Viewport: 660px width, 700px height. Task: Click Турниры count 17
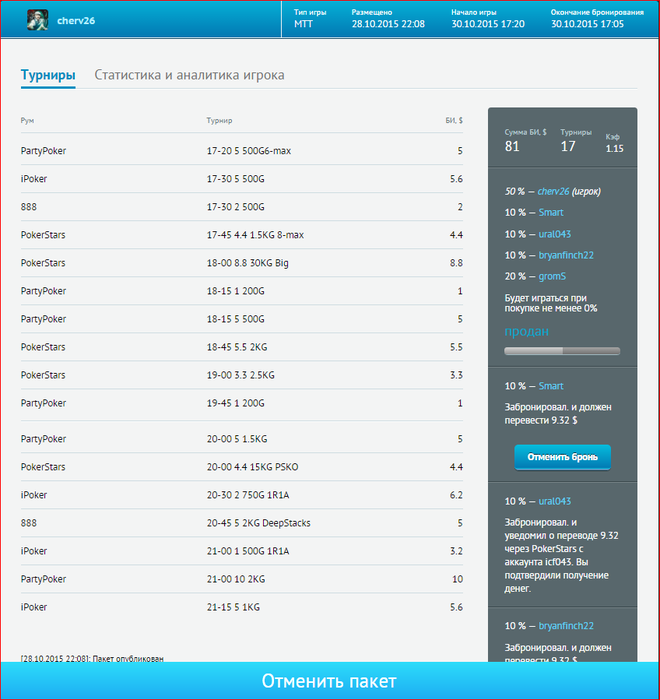click(x=568, y=146)
